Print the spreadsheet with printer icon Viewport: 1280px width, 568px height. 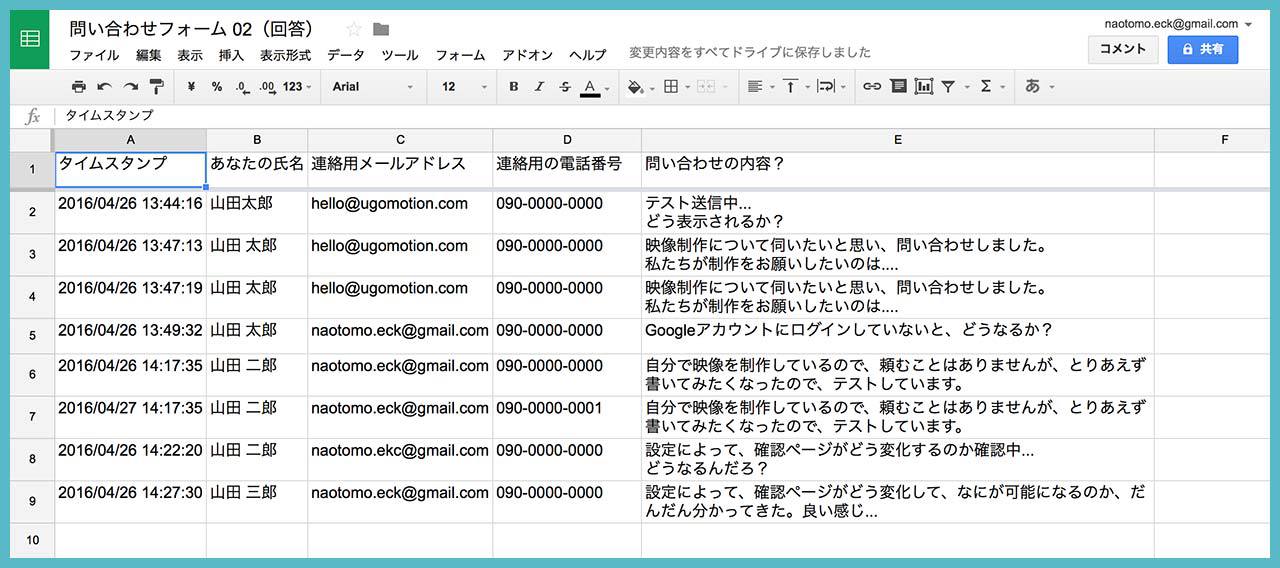[x=79, y=87]
